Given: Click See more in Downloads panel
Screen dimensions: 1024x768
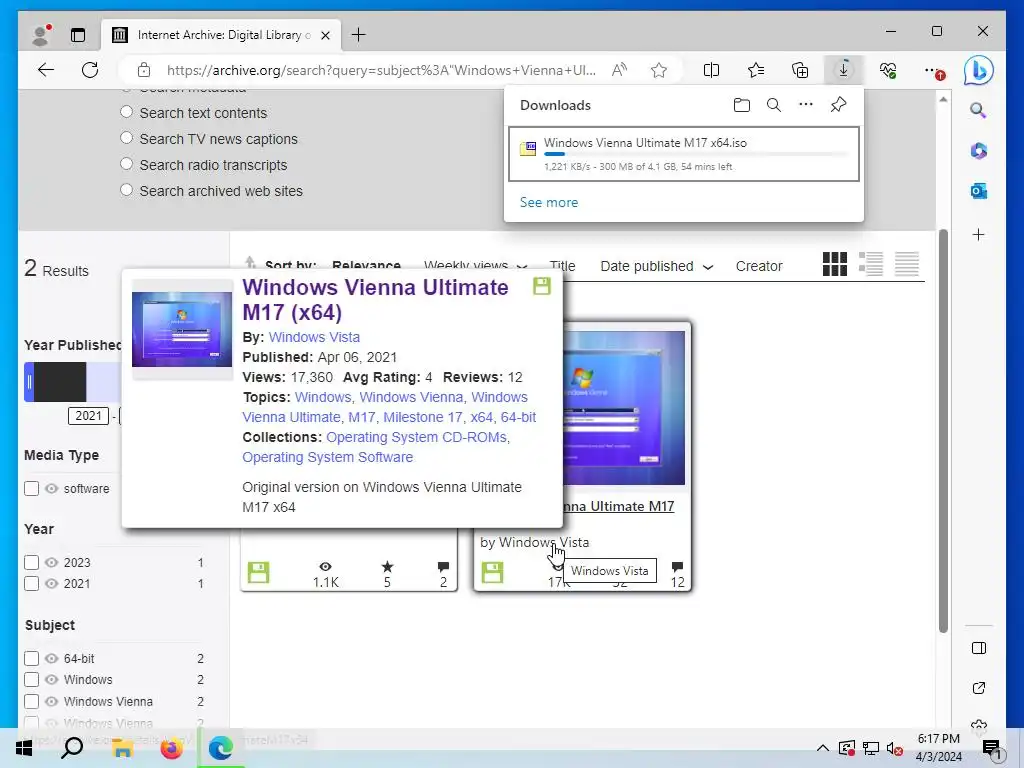Looking at the screenshot, I should click(549, 202).
